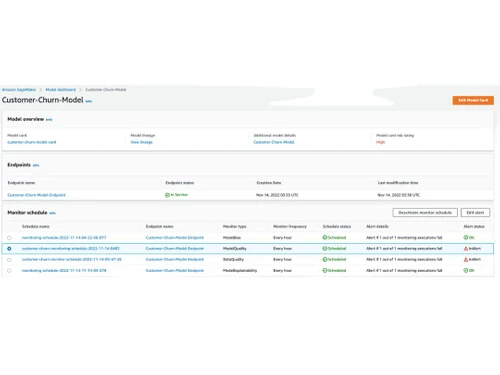The width and height of the screenshot is (500, 375).
Task: Click the High risk rating value
Action: pos(380,142)
